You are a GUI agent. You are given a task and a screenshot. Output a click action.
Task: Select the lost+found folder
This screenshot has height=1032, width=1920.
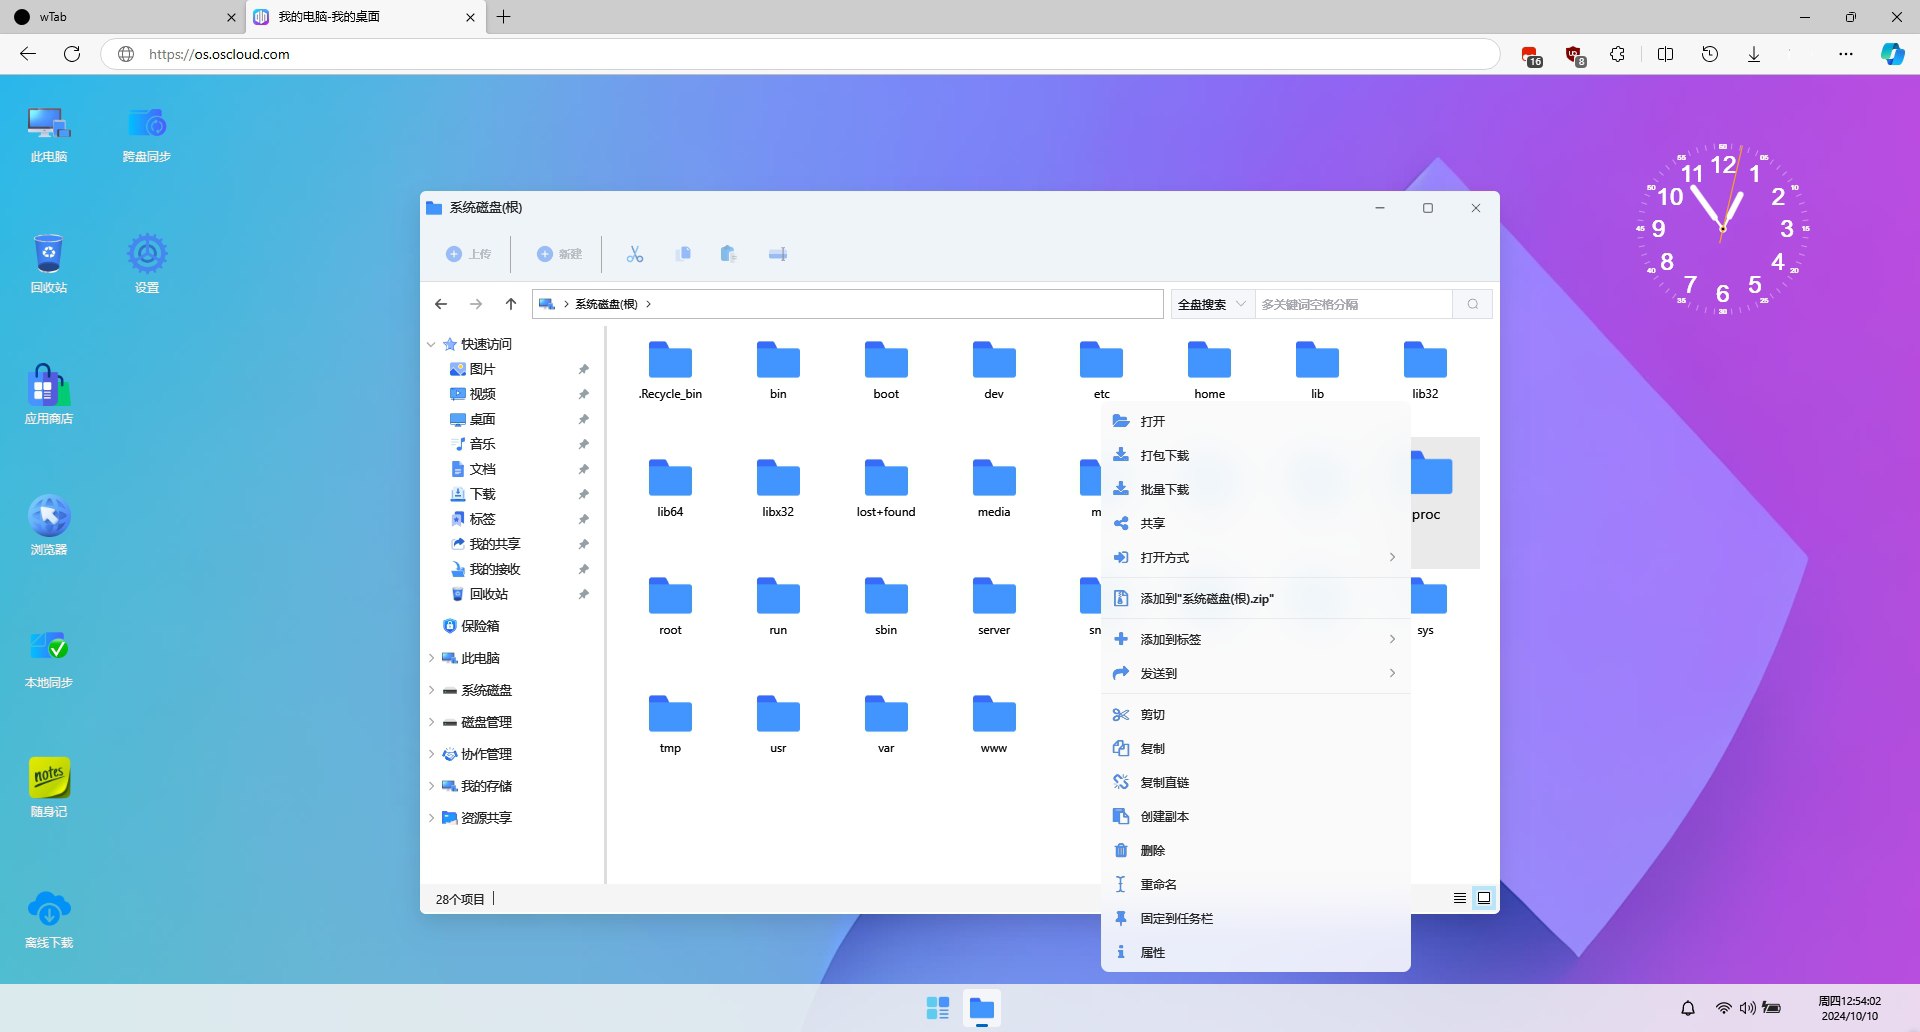[x=886, y=487]
